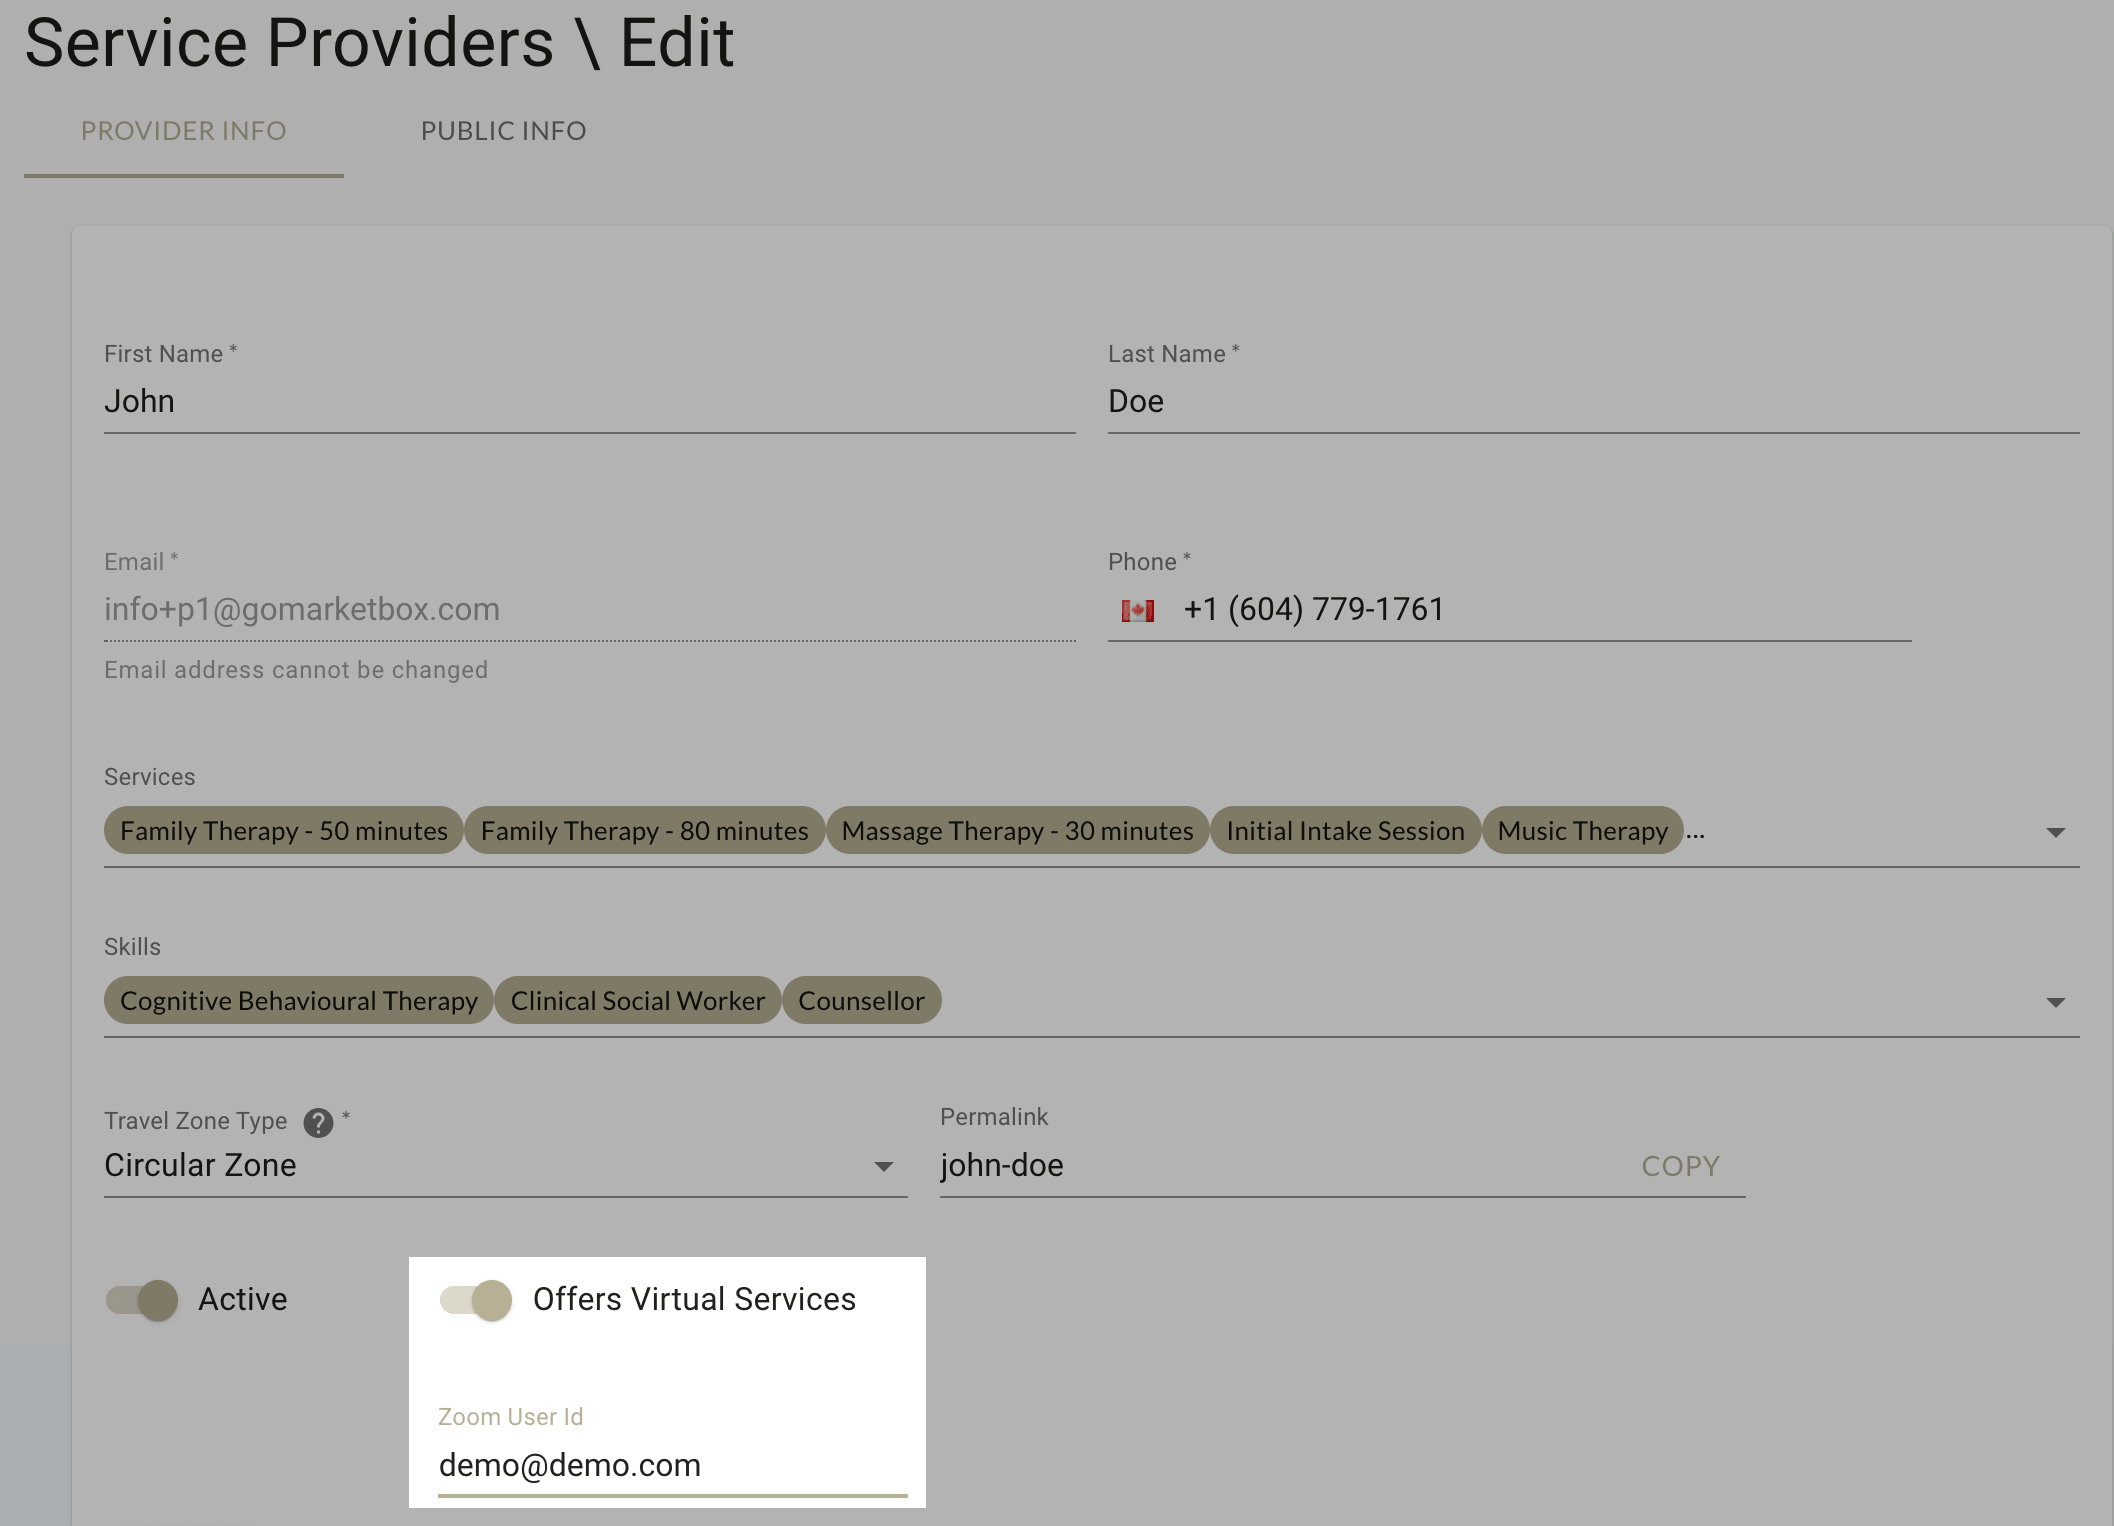
Task: Enable the Offers Virtual Services toggle
Action: [x=477, y=1299]
